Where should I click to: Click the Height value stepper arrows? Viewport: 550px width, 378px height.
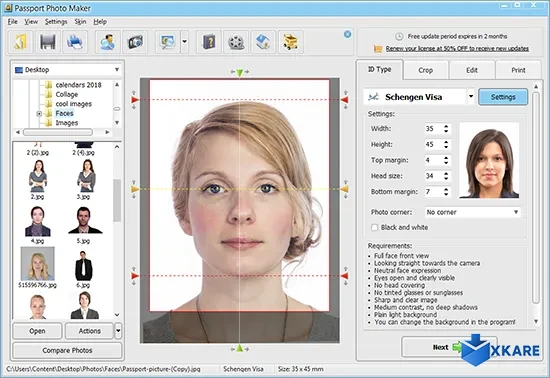click(x=446, y=144)
